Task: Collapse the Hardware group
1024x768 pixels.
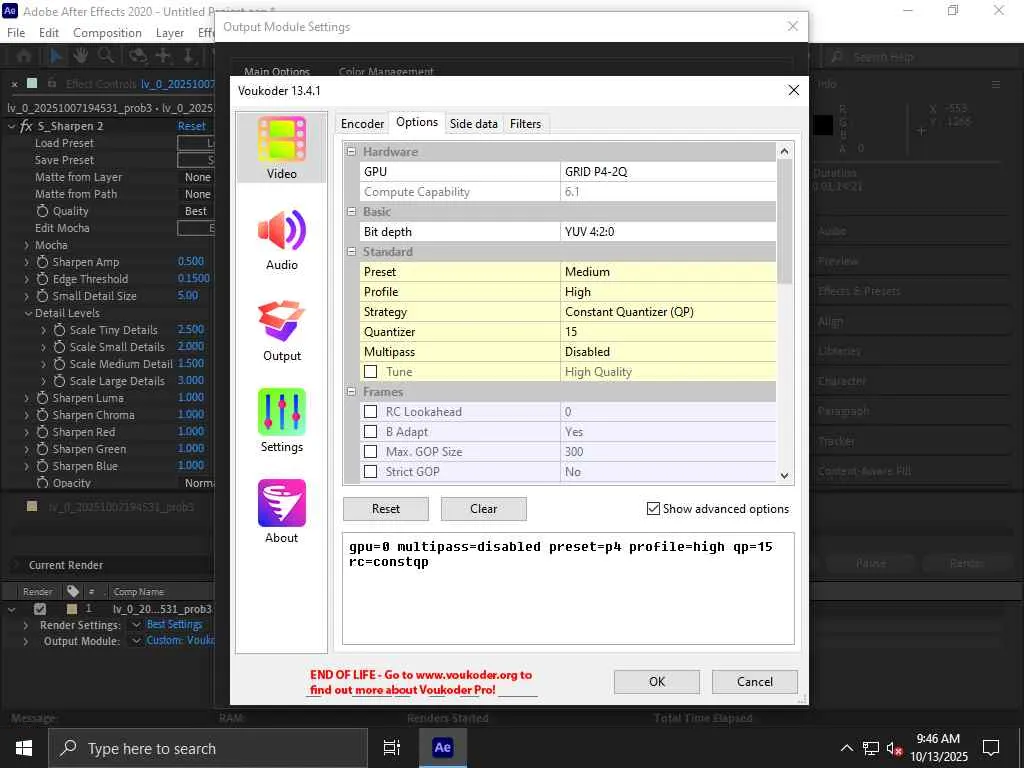Action: [x=351, y=152]
